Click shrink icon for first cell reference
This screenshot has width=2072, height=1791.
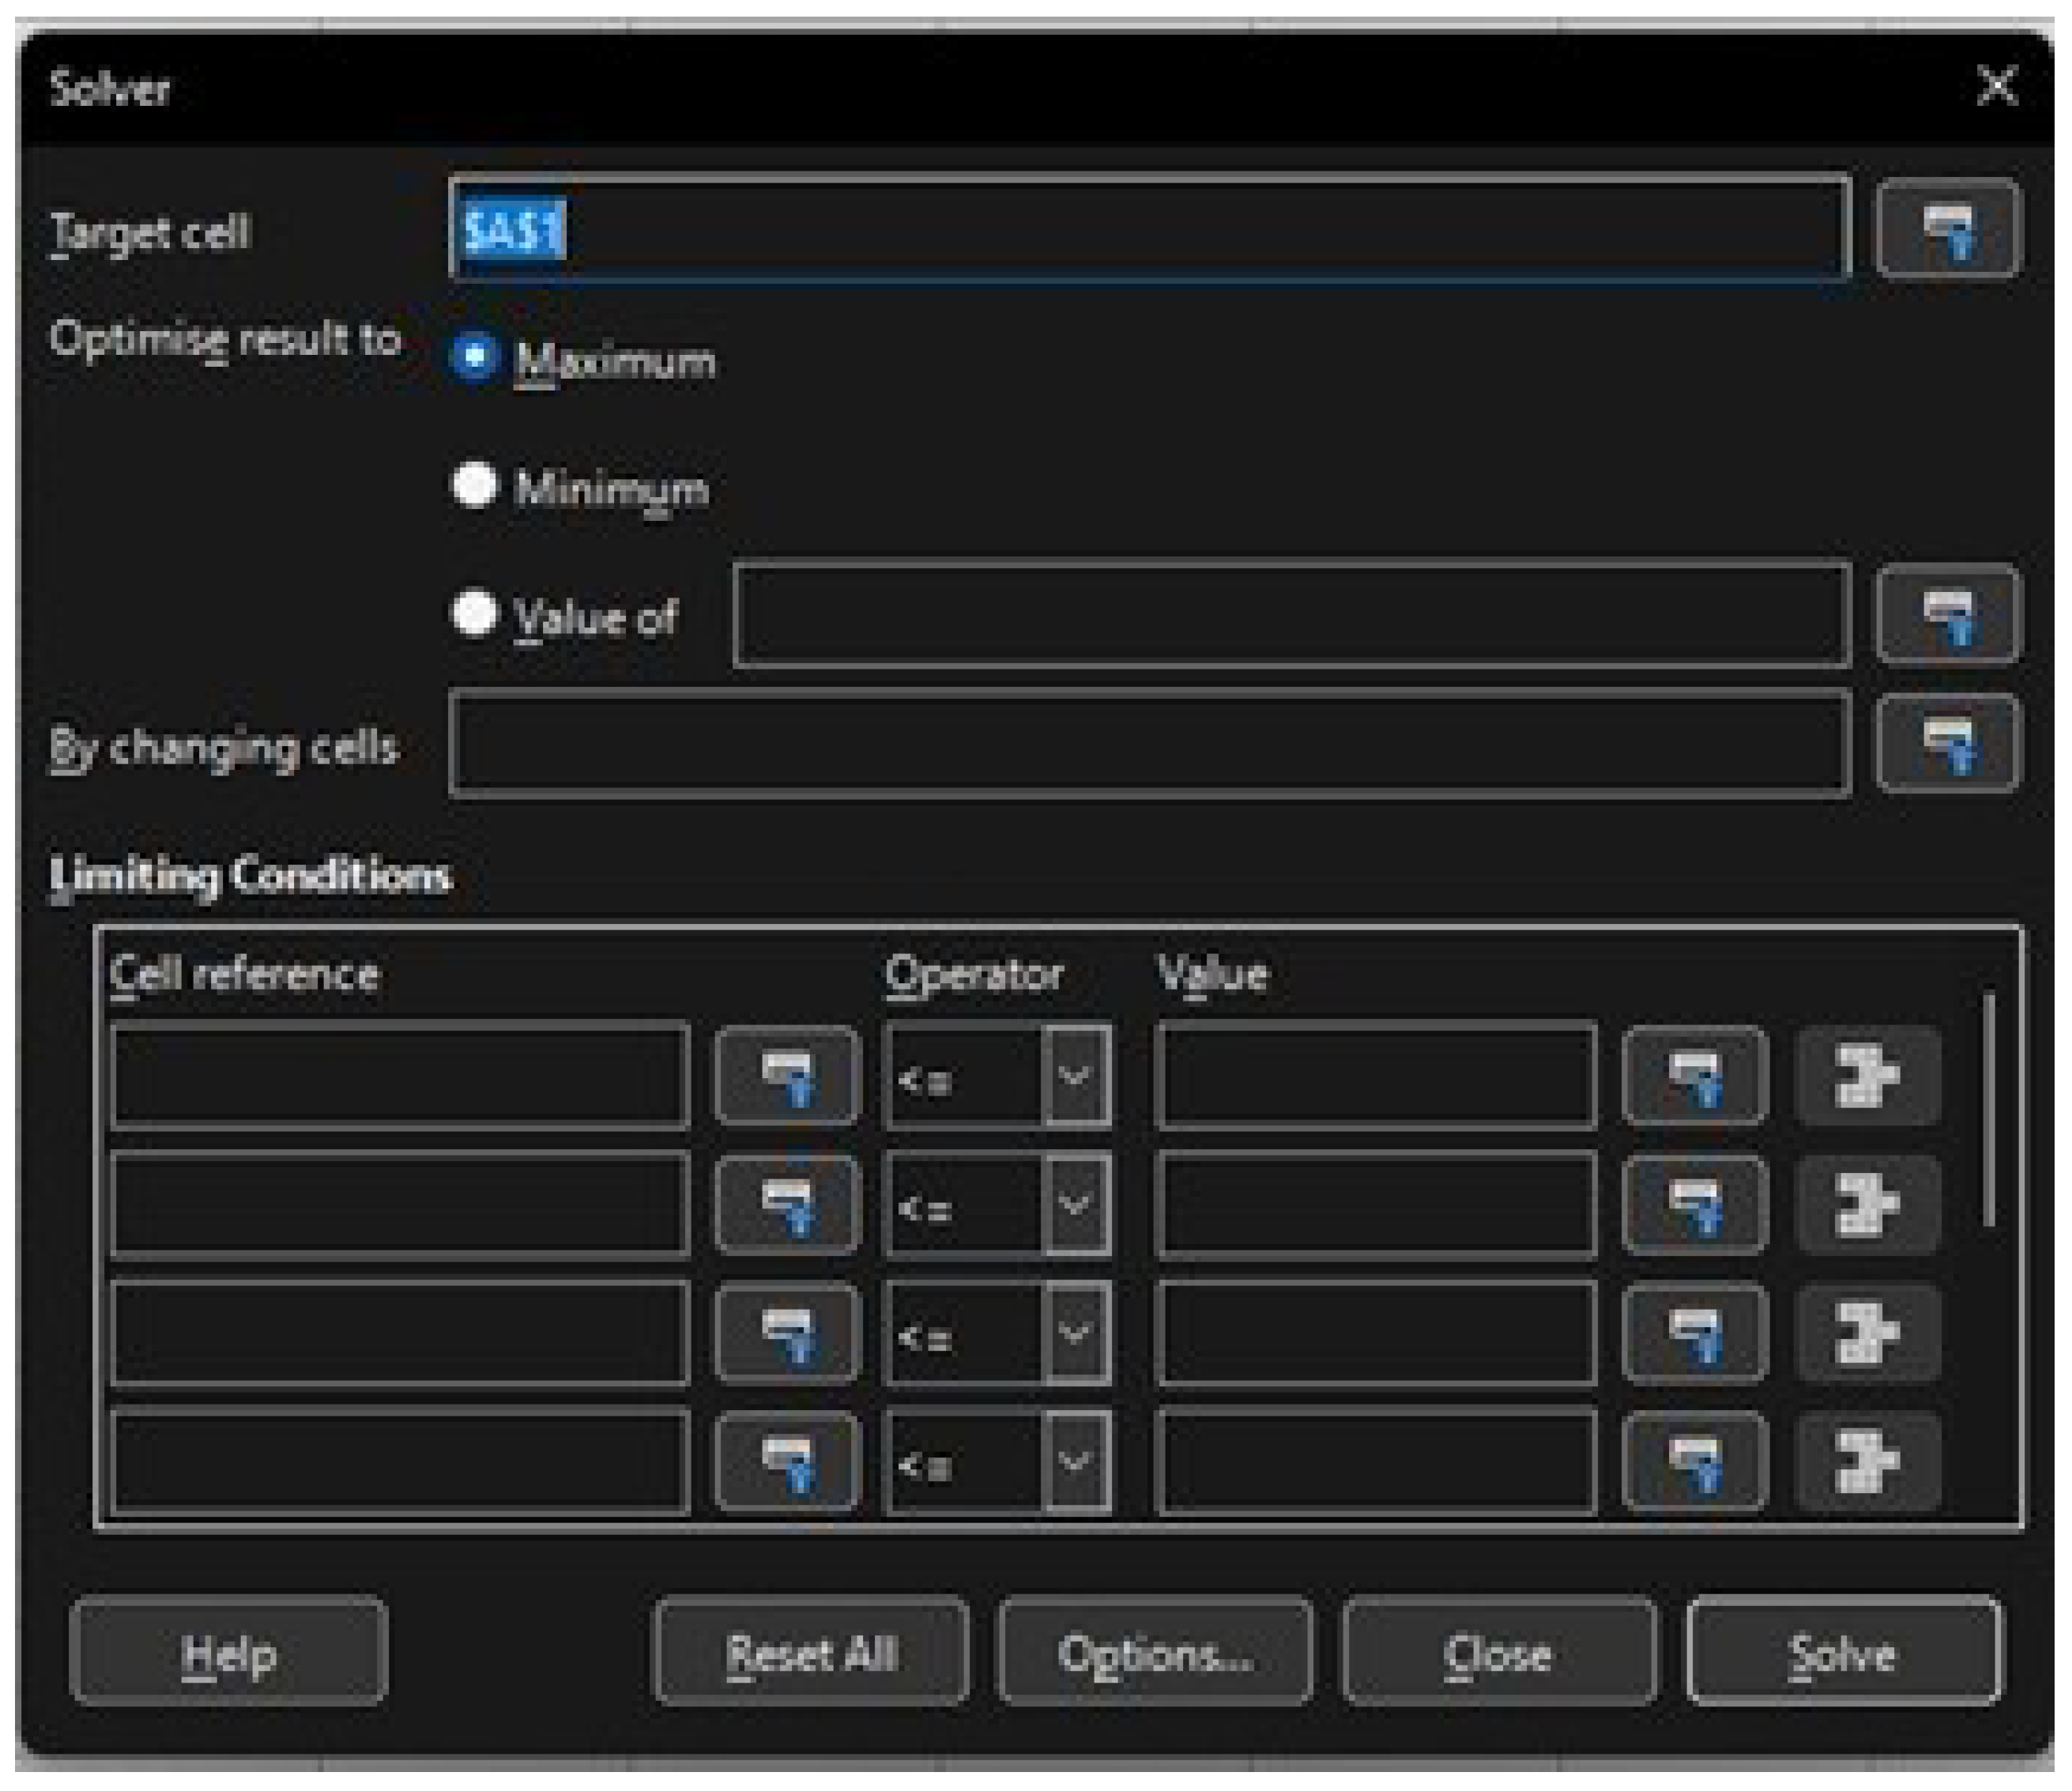point(787,1076)
